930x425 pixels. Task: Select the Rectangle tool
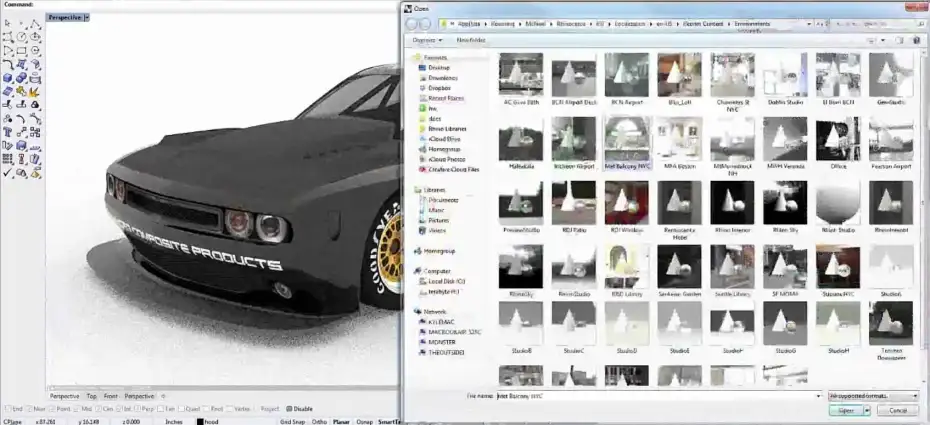click(21, 51)
